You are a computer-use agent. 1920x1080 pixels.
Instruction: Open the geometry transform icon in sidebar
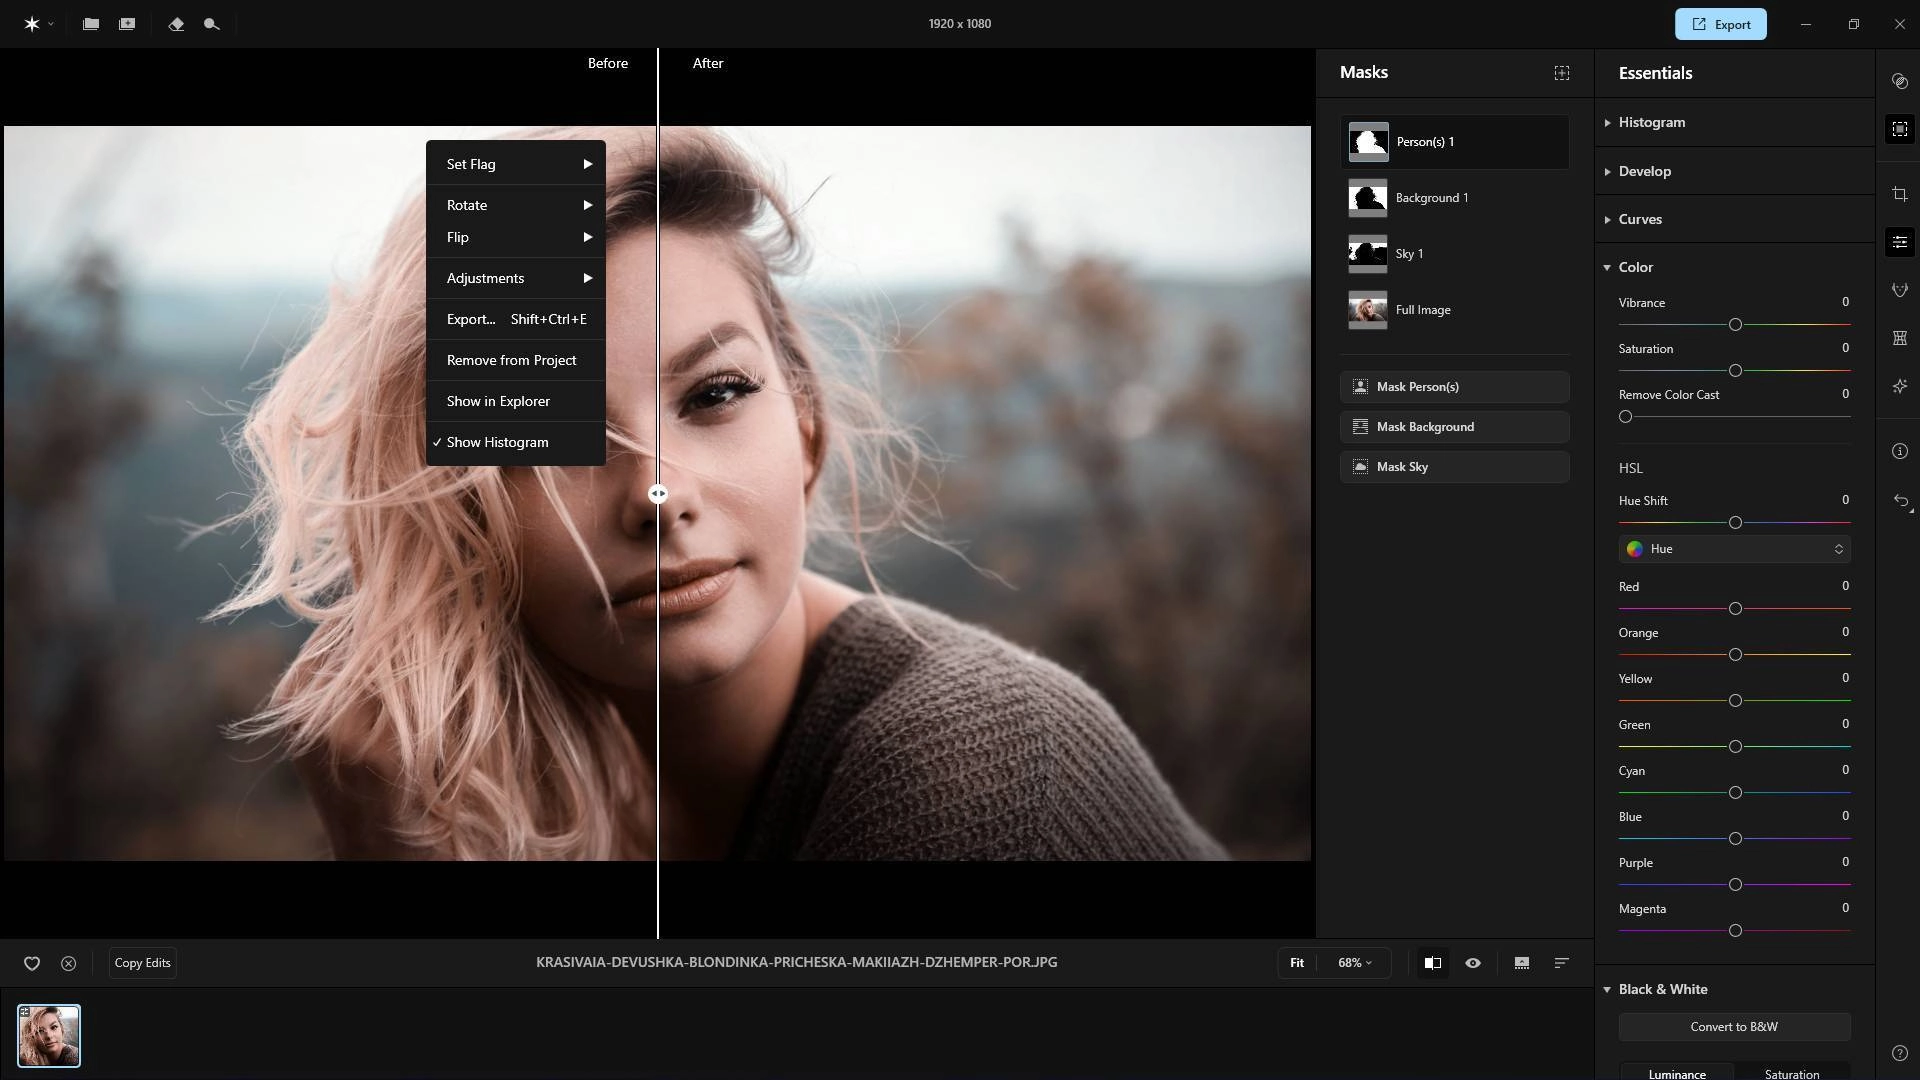click(x=1899, y=338)
